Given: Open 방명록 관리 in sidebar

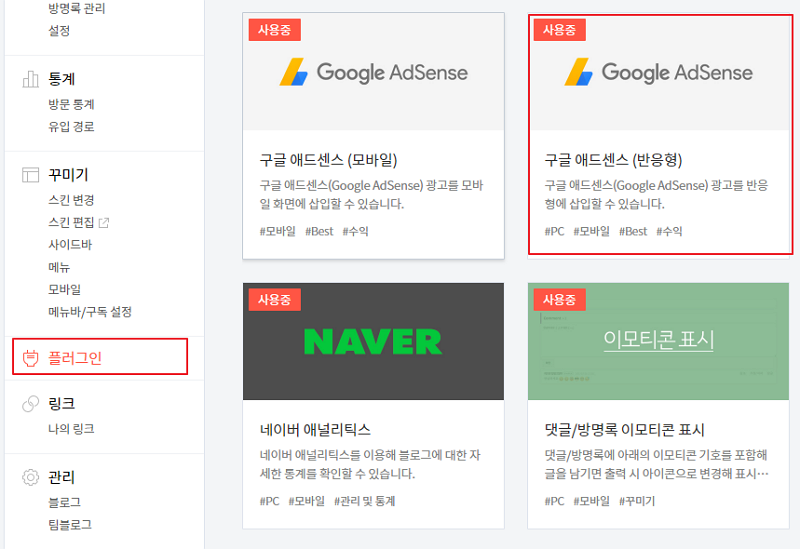Looking at the screenshot, I should tap(77, 8).
